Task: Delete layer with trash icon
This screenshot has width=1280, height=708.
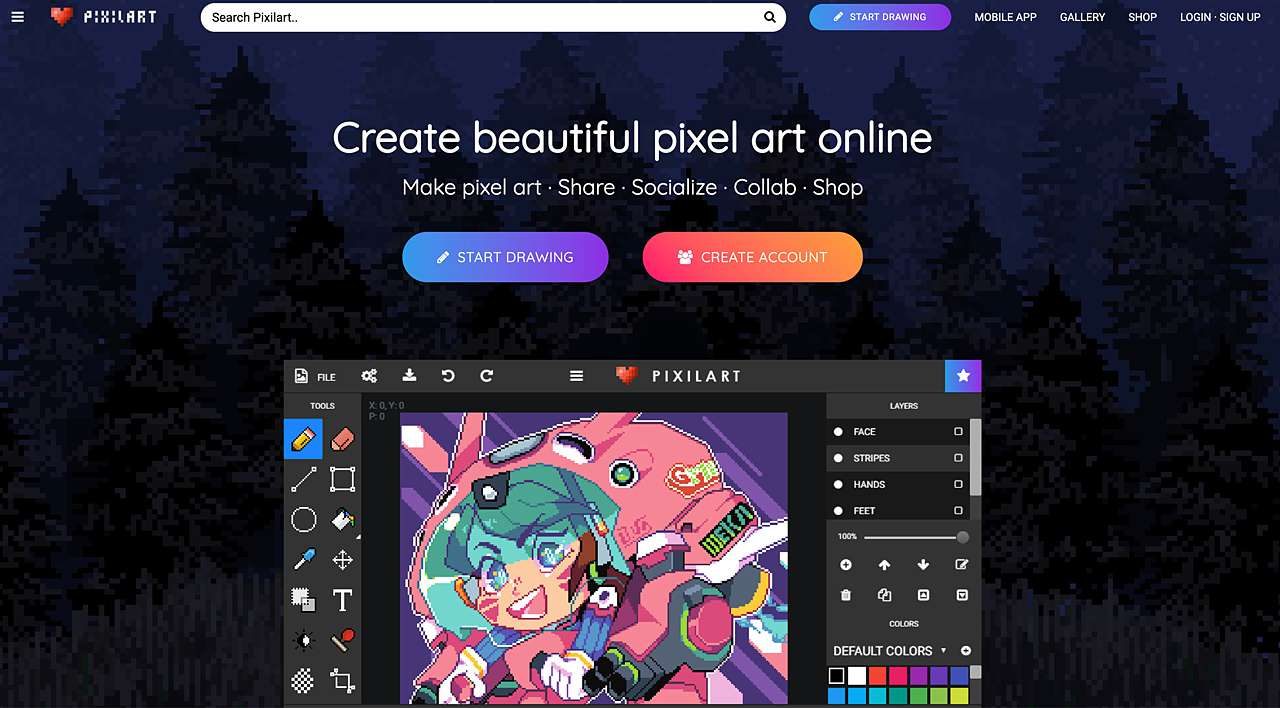Action: tap(845, 595)
